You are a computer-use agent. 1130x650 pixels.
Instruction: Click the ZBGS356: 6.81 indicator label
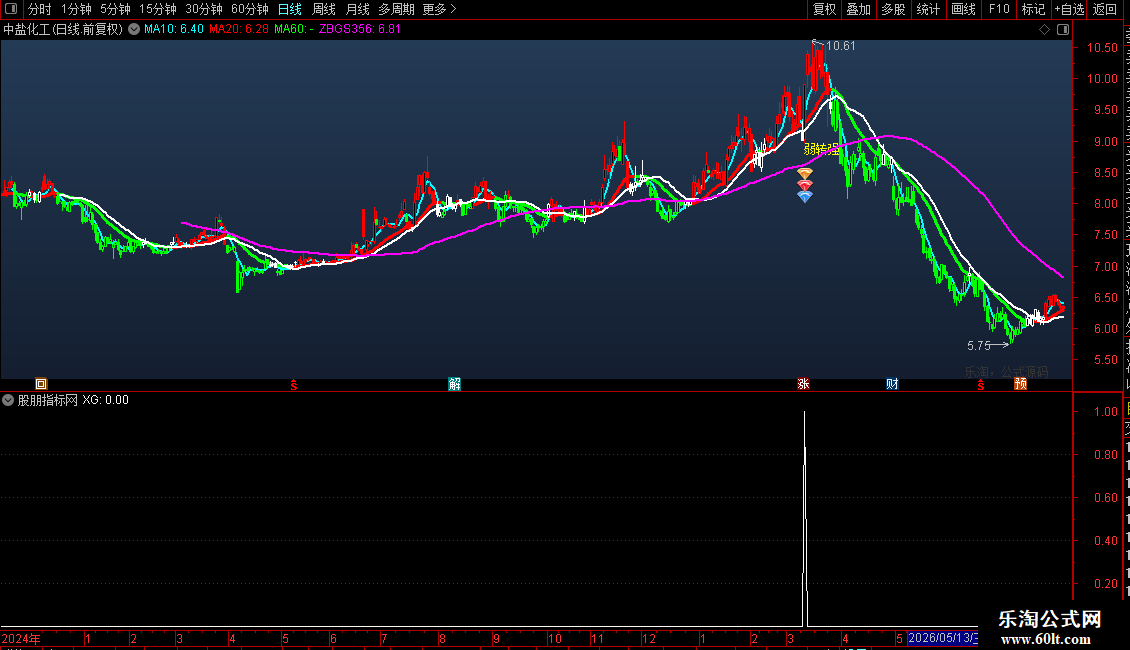(360, 29)
